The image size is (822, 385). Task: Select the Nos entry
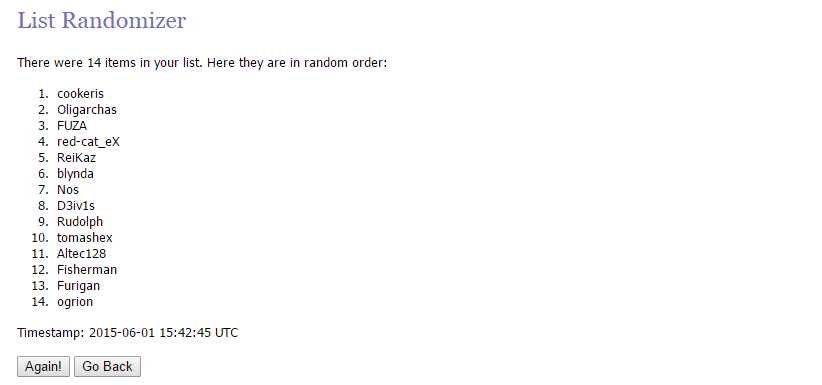(68, 190)
